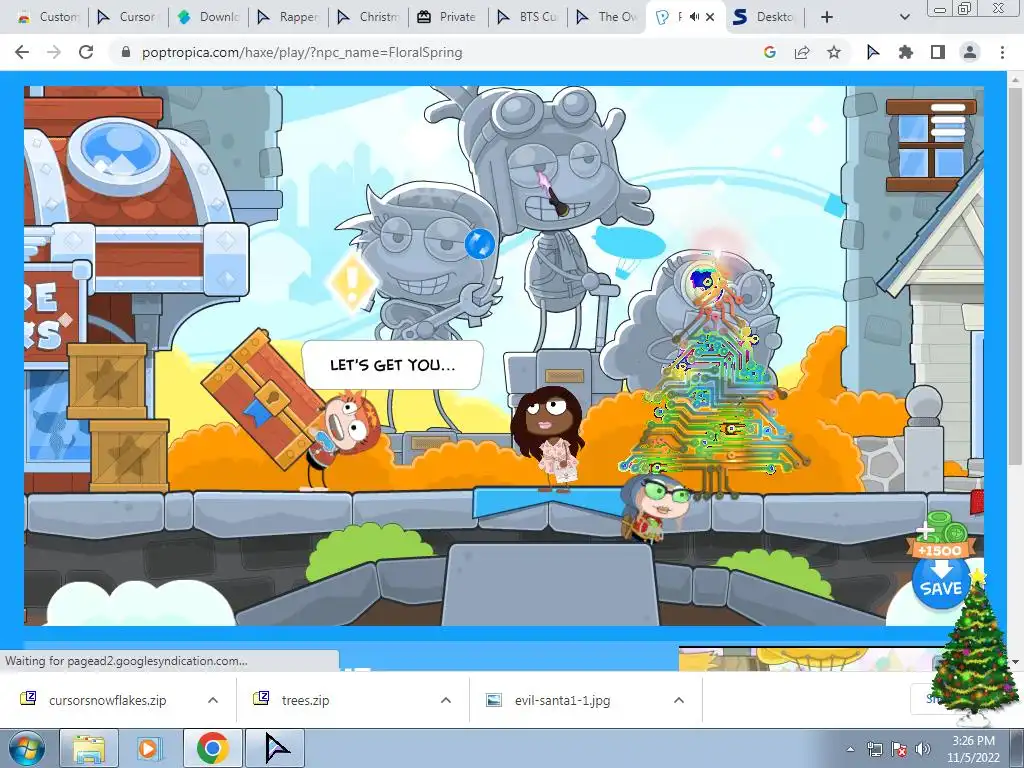Open the Windows Start menu
Viewport: 1024px width, 768px height.
[x=26, y=748]
